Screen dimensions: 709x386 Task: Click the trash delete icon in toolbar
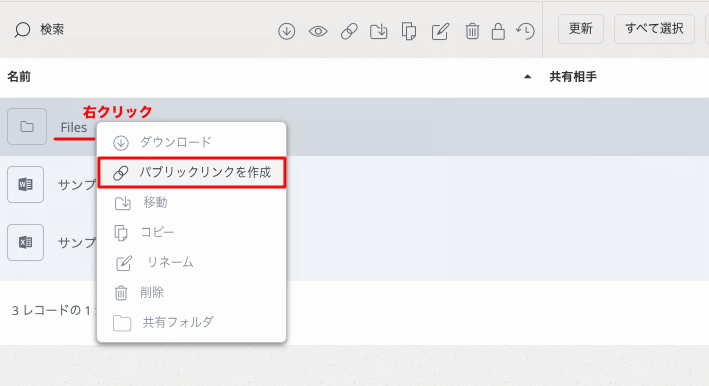(472, 31)
